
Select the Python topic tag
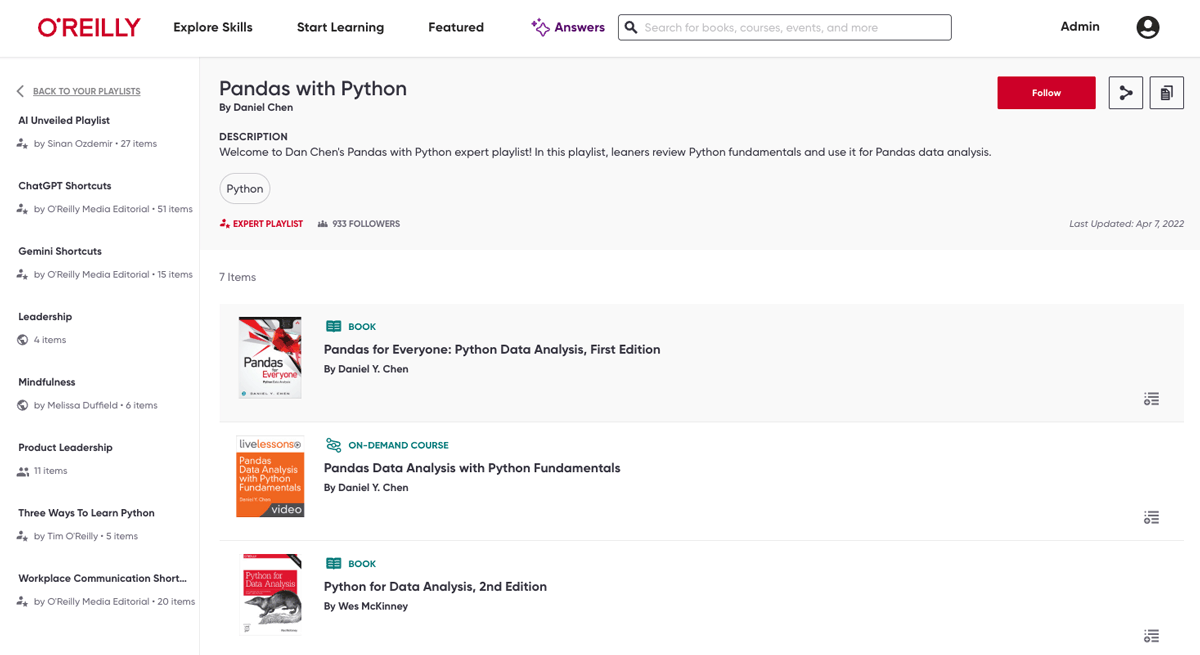245,188
